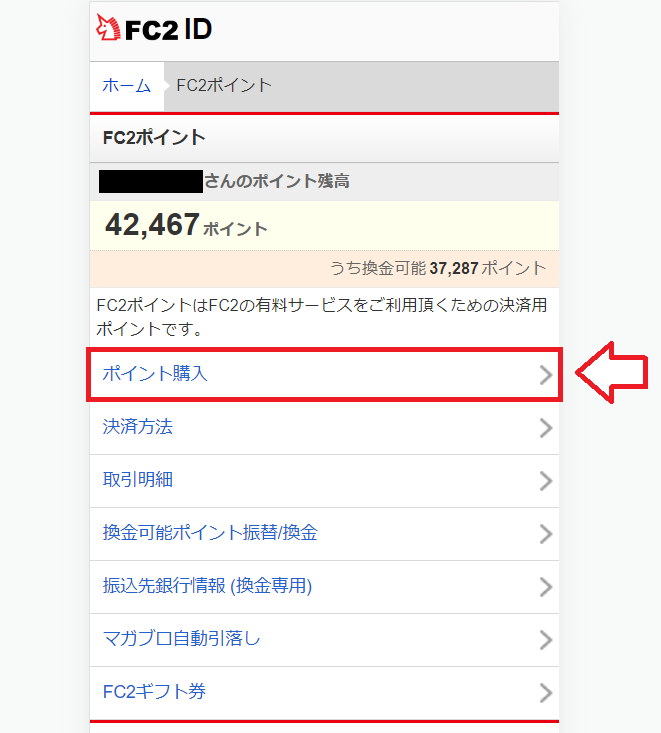Click the FC2 ID logo
Viewport: 661px width, 733px height.
tap(154, 28)
